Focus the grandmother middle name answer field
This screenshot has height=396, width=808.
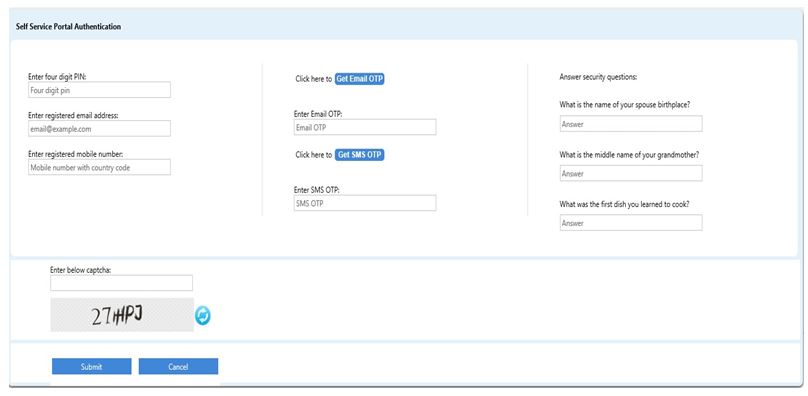click(x=631, y=173)
